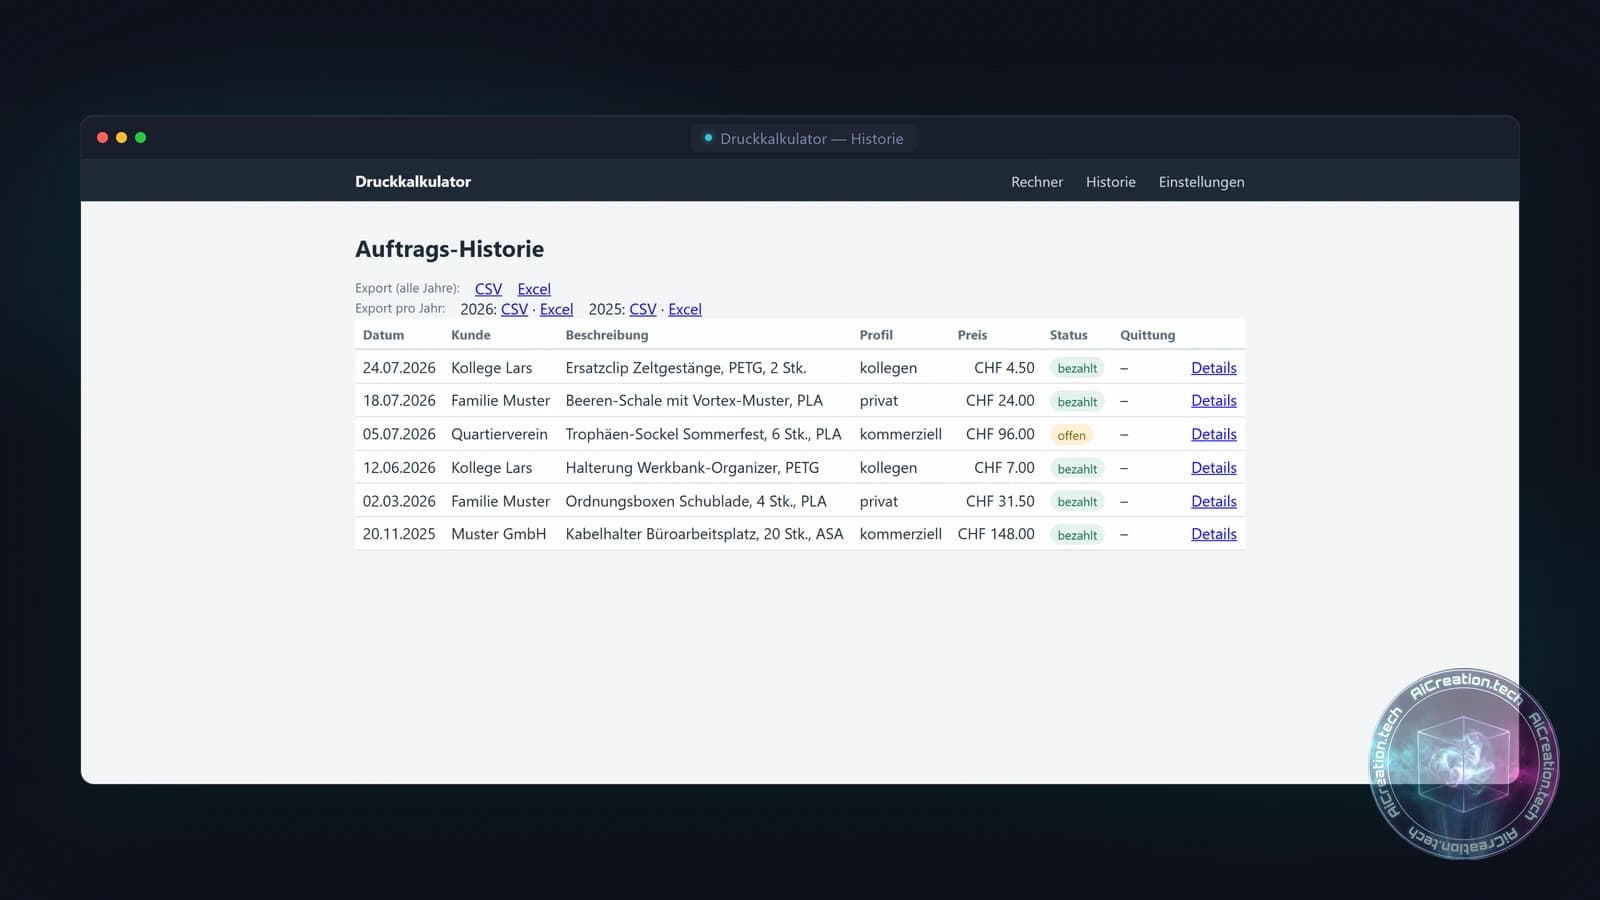Open Details for Ersatzclip Zeltgestänge order
This screenshot has width=1600, height=900.
click(x=1214, y=368)
